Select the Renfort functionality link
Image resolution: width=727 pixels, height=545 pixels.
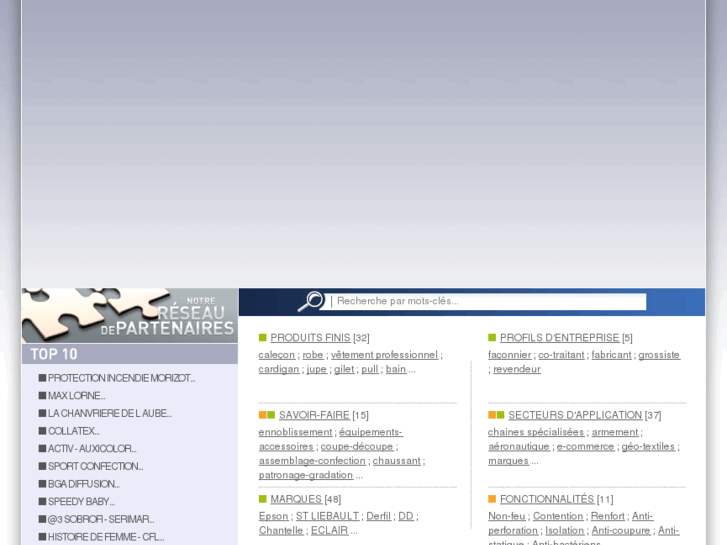click(608, 516)
